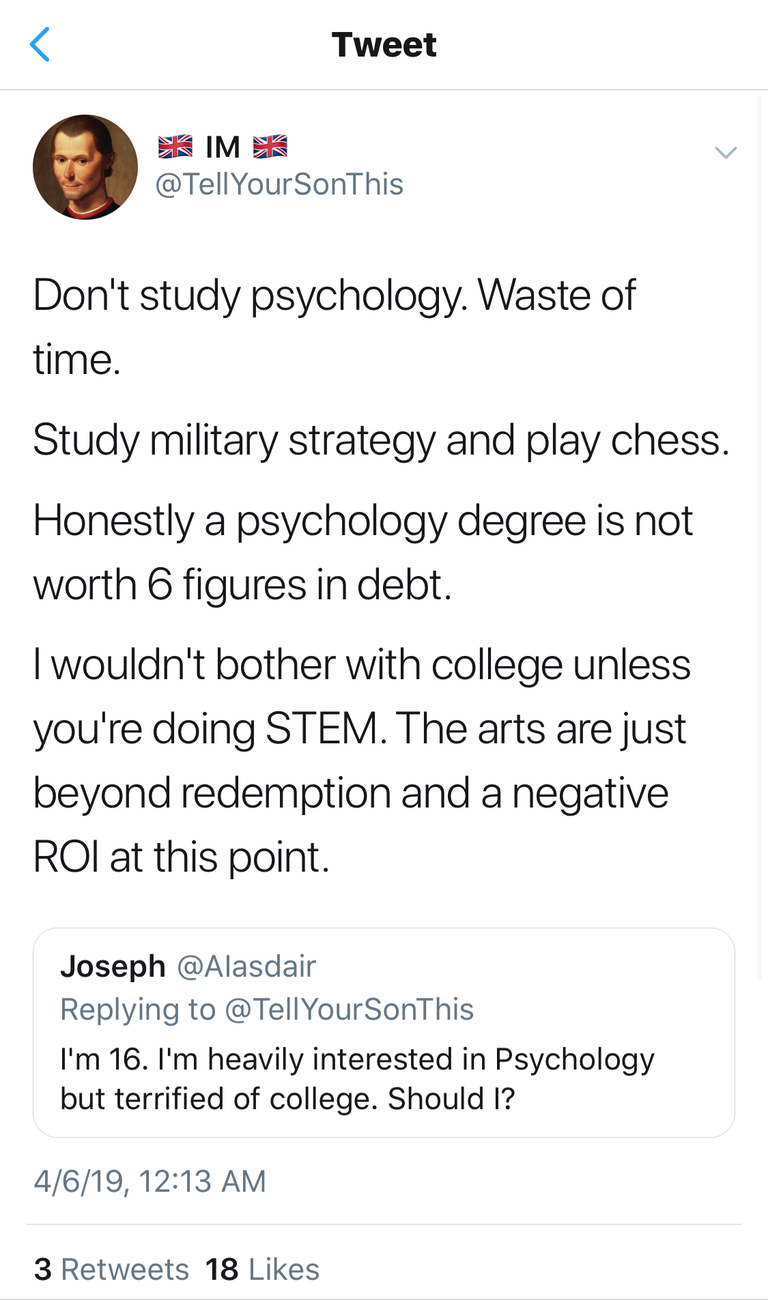Click the @Alasdair handle
The height and width of the screenshot is (1301, 768).
pyautogui.click(x=246, y=966)
